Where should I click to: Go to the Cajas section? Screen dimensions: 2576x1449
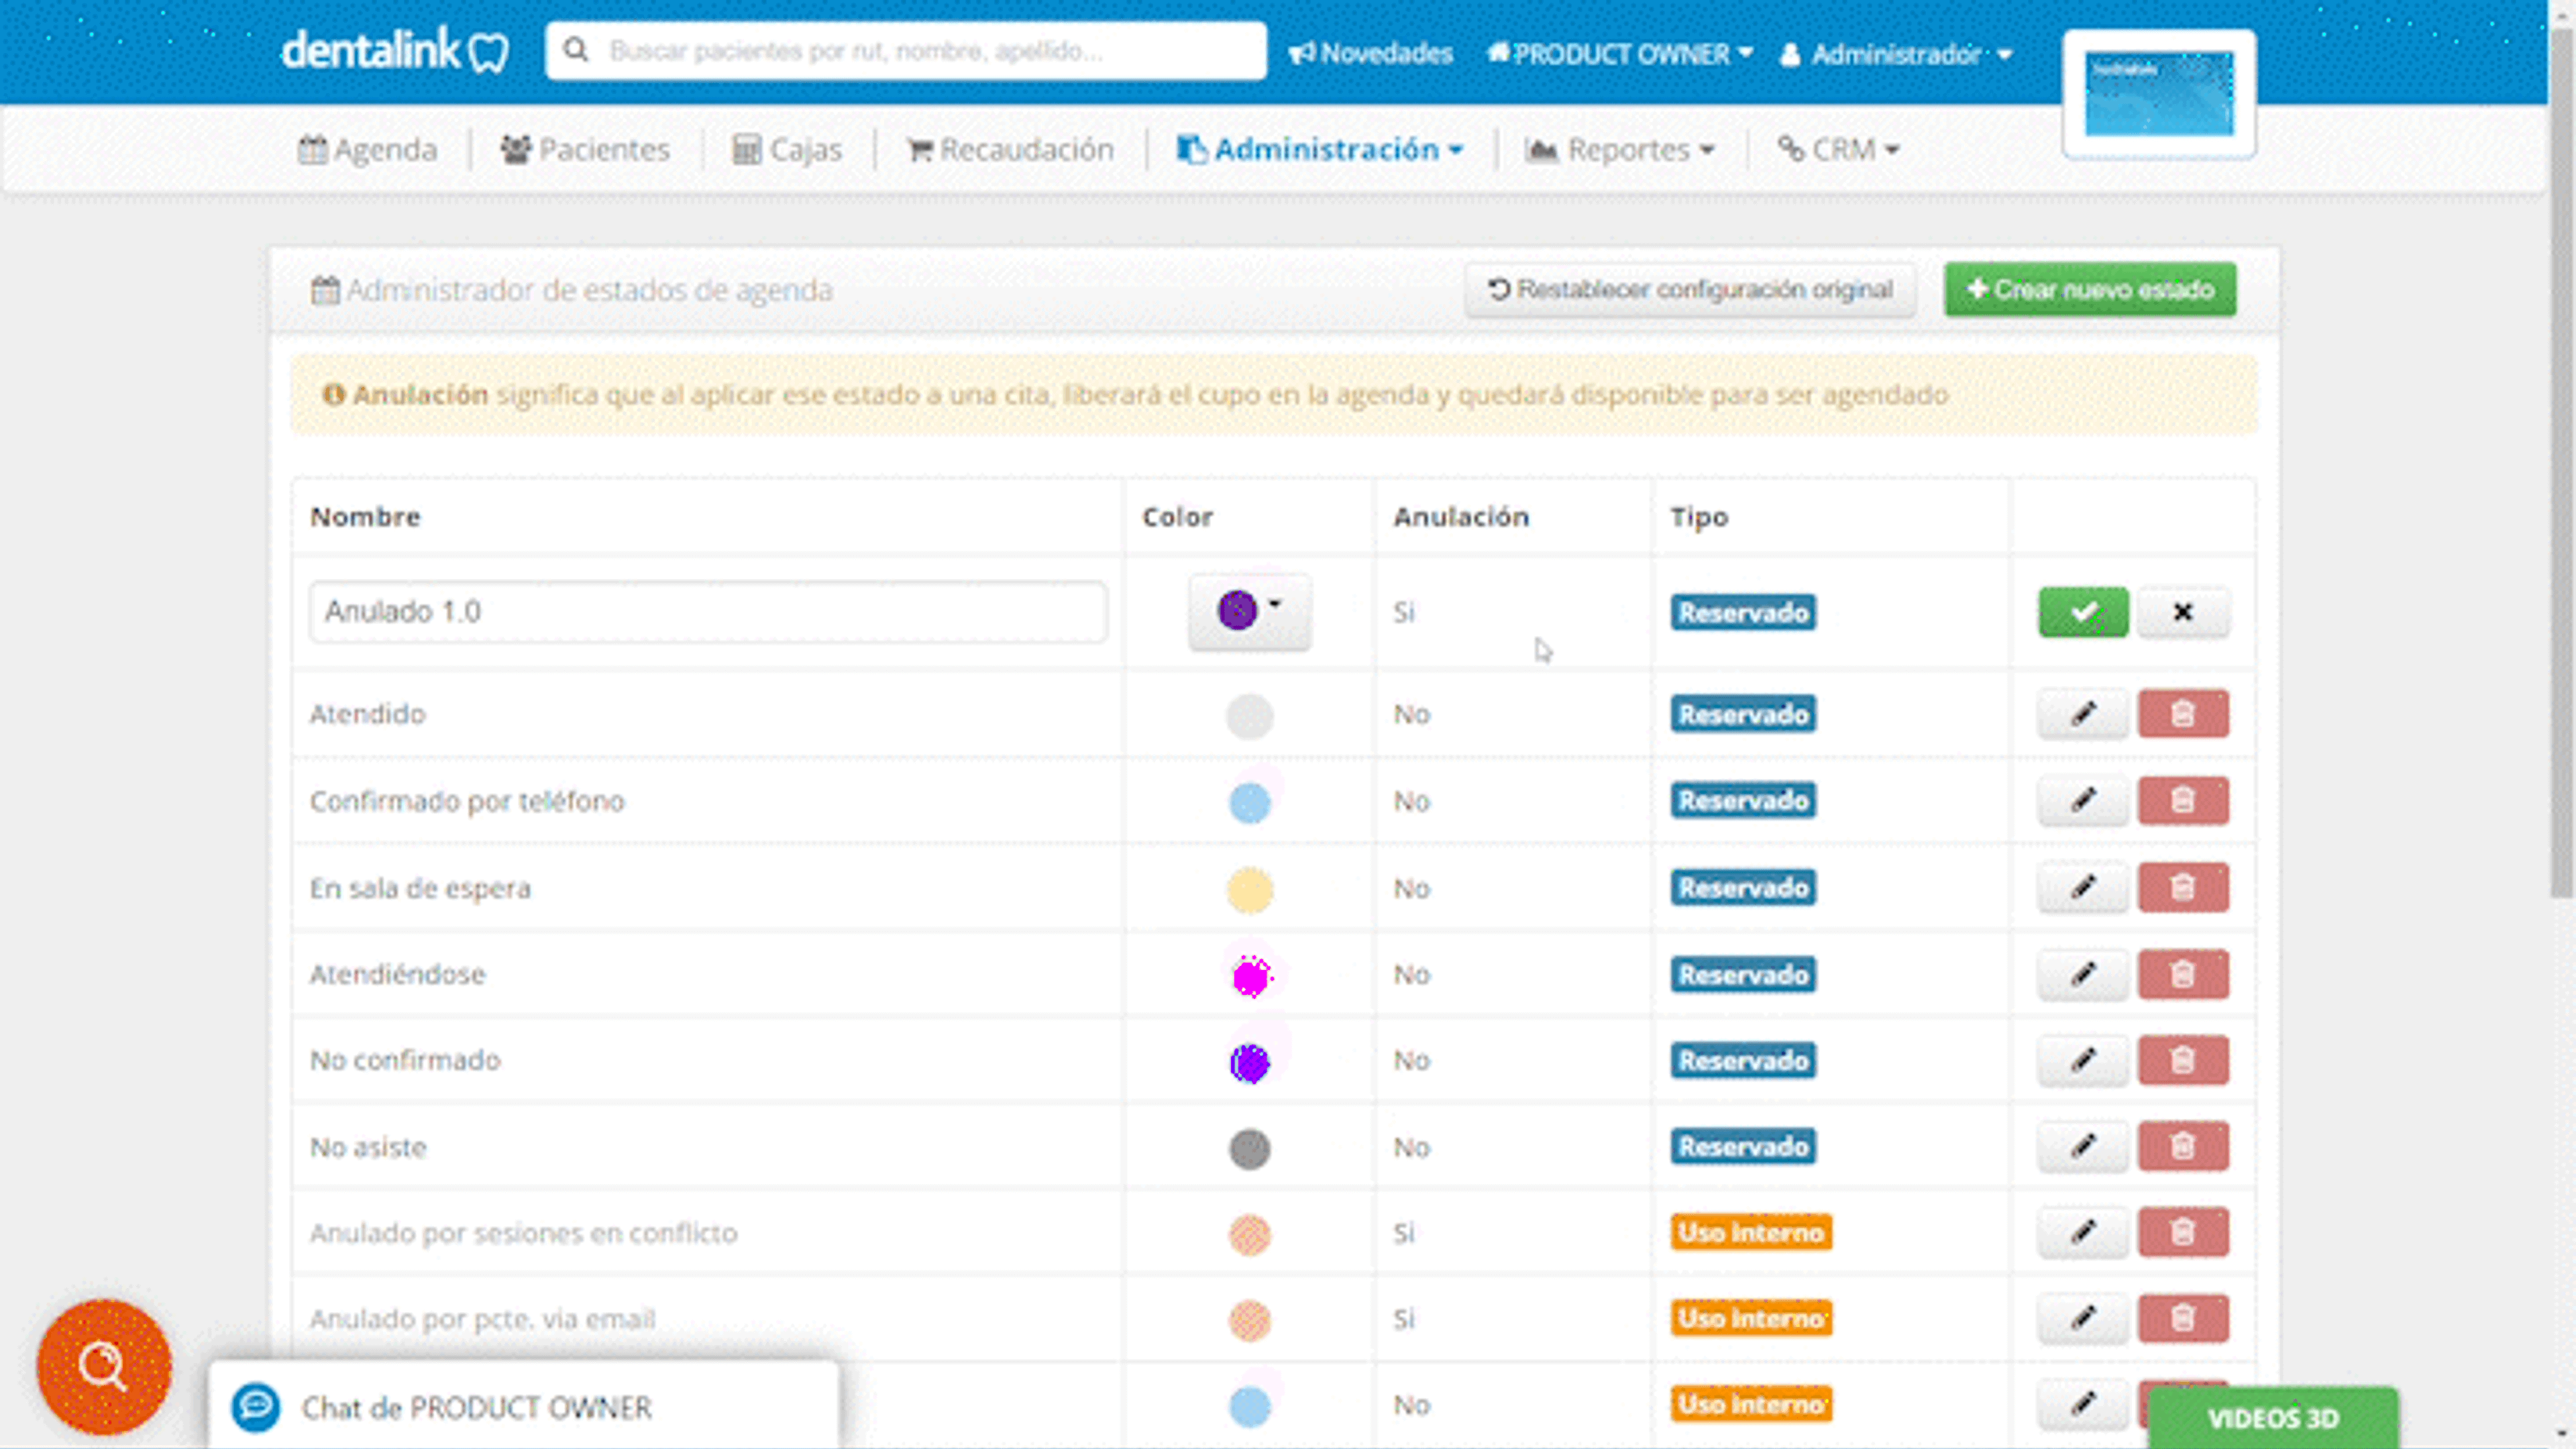click(787, 150)
